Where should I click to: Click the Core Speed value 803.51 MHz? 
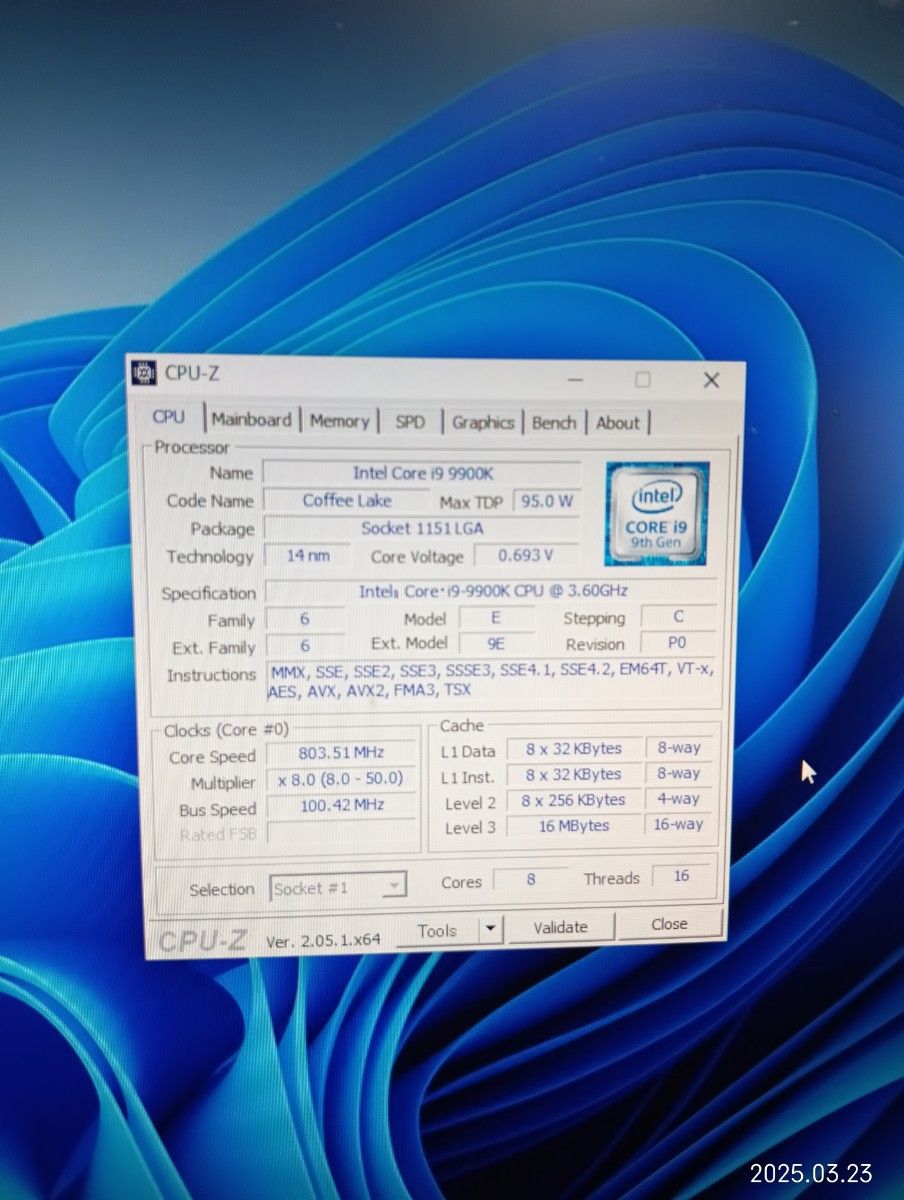click(341, 753)
